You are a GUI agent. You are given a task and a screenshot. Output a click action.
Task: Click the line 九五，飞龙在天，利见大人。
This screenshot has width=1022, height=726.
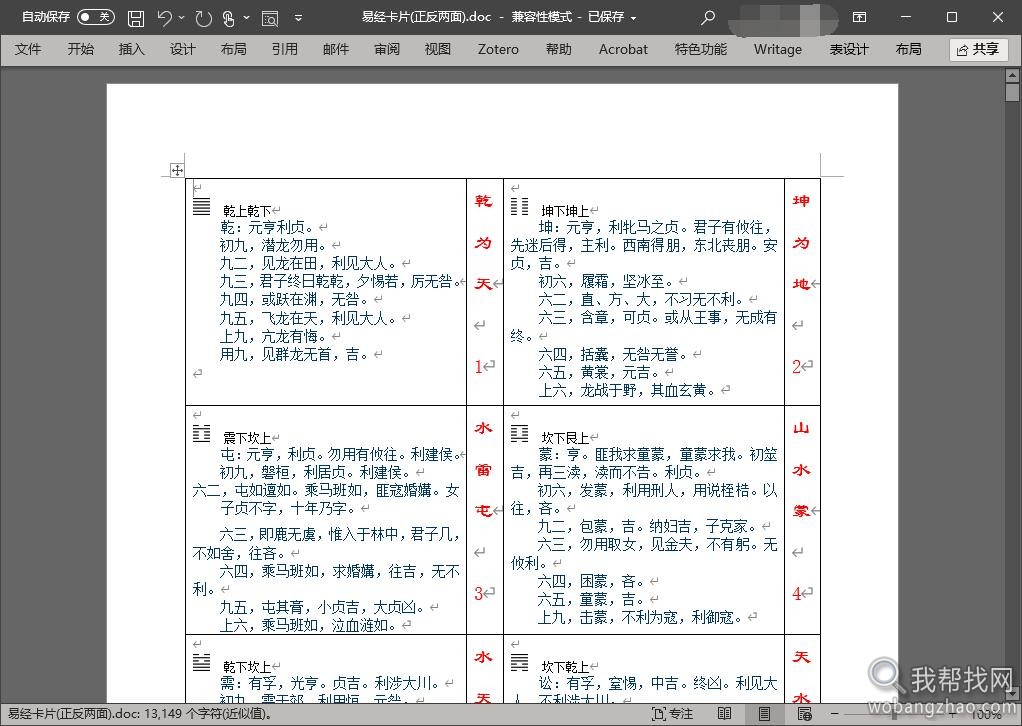coord(308,319)
